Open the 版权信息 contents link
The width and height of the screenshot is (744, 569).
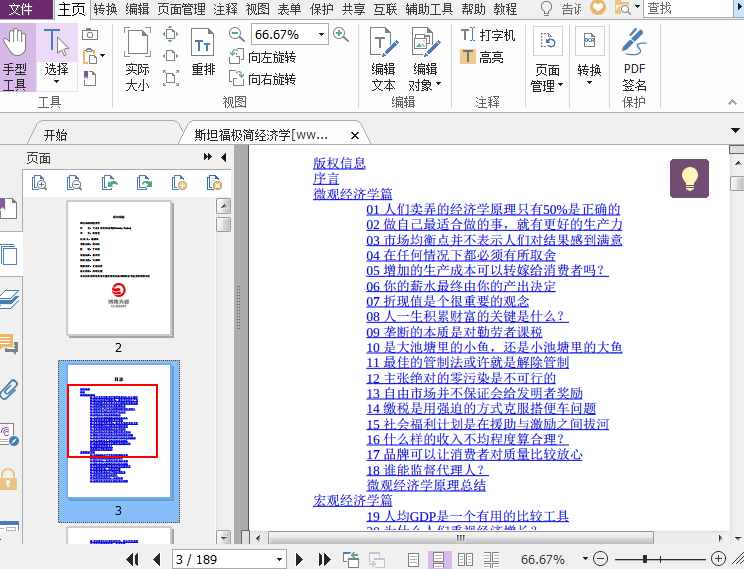(339, 163)
